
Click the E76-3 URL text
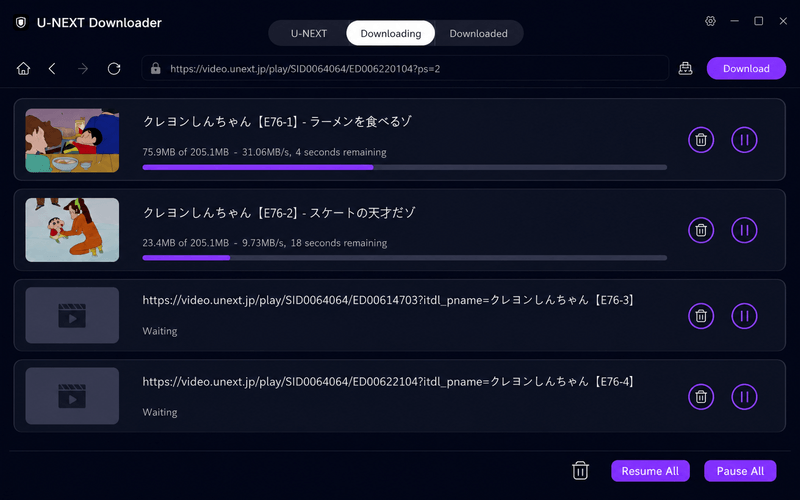(388, 300)
